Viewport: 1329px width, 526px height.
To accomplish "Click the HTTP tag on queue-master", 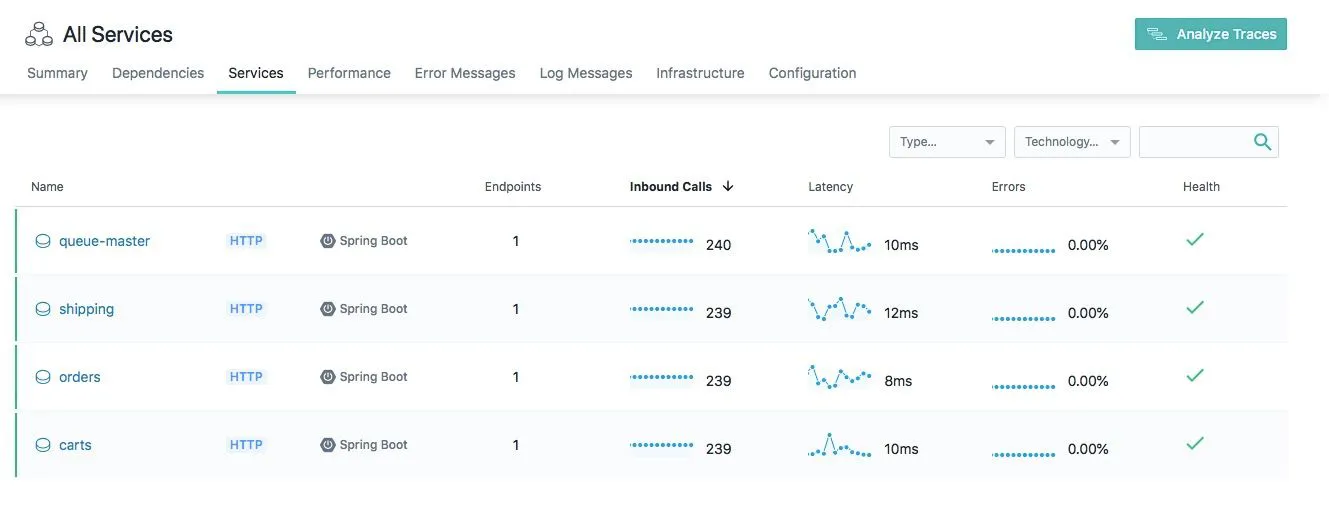I will coord(246,241).
